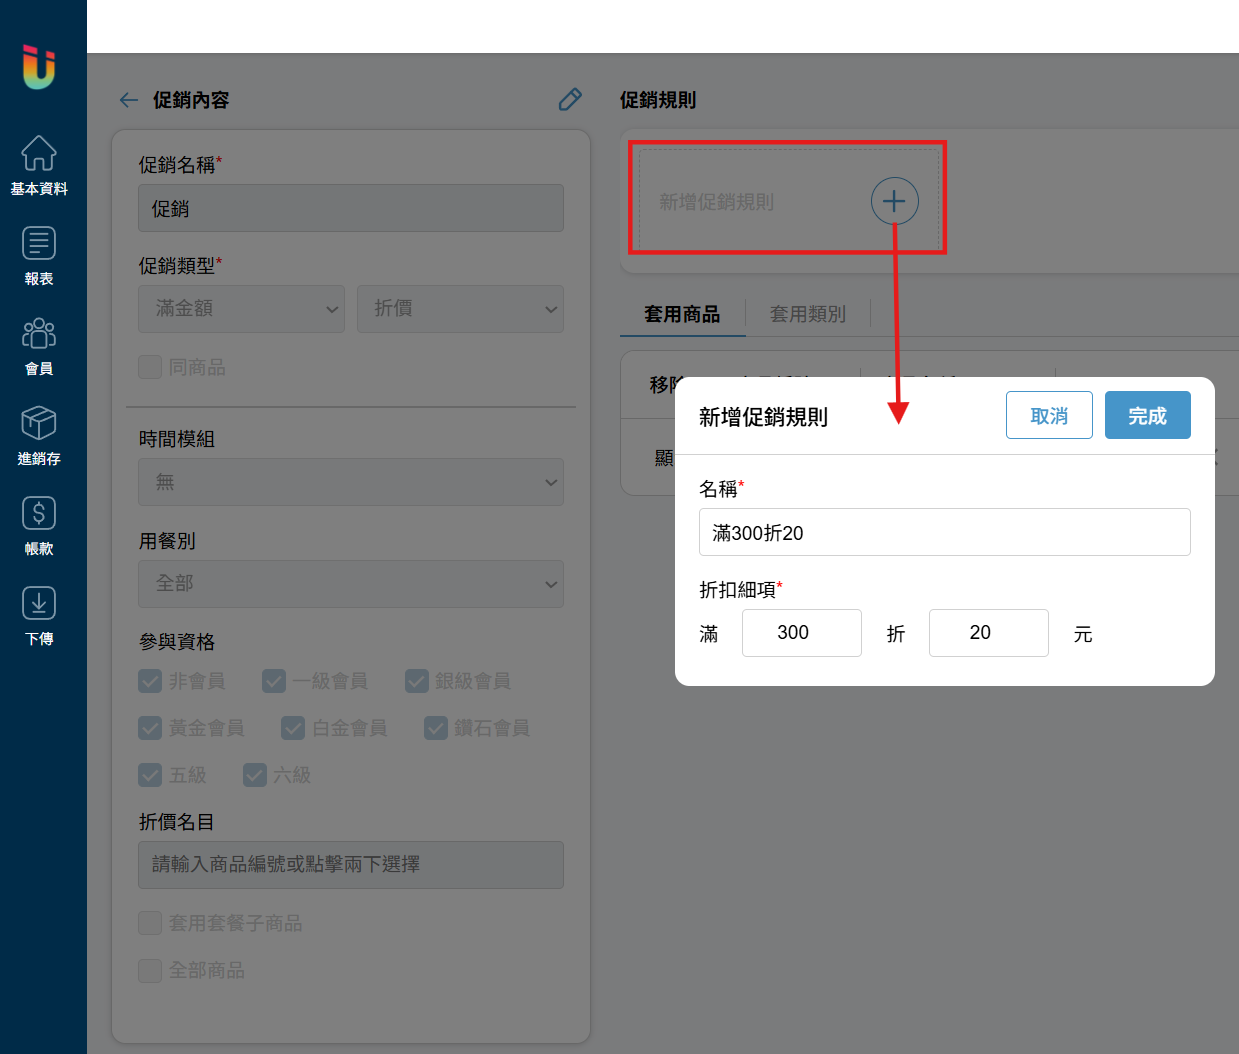
Task: Click the 名稱 field containing 滿300折20
Action: (x=945, y=532)
